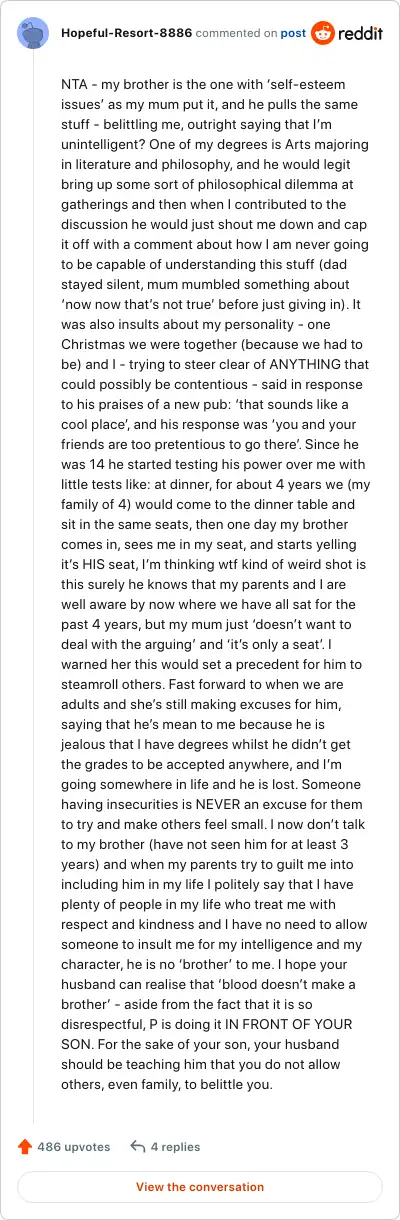Viewport: 400px width, 1220px height.
Task: Click the Reddit Snoo logo icon
Action: point(323,33)
